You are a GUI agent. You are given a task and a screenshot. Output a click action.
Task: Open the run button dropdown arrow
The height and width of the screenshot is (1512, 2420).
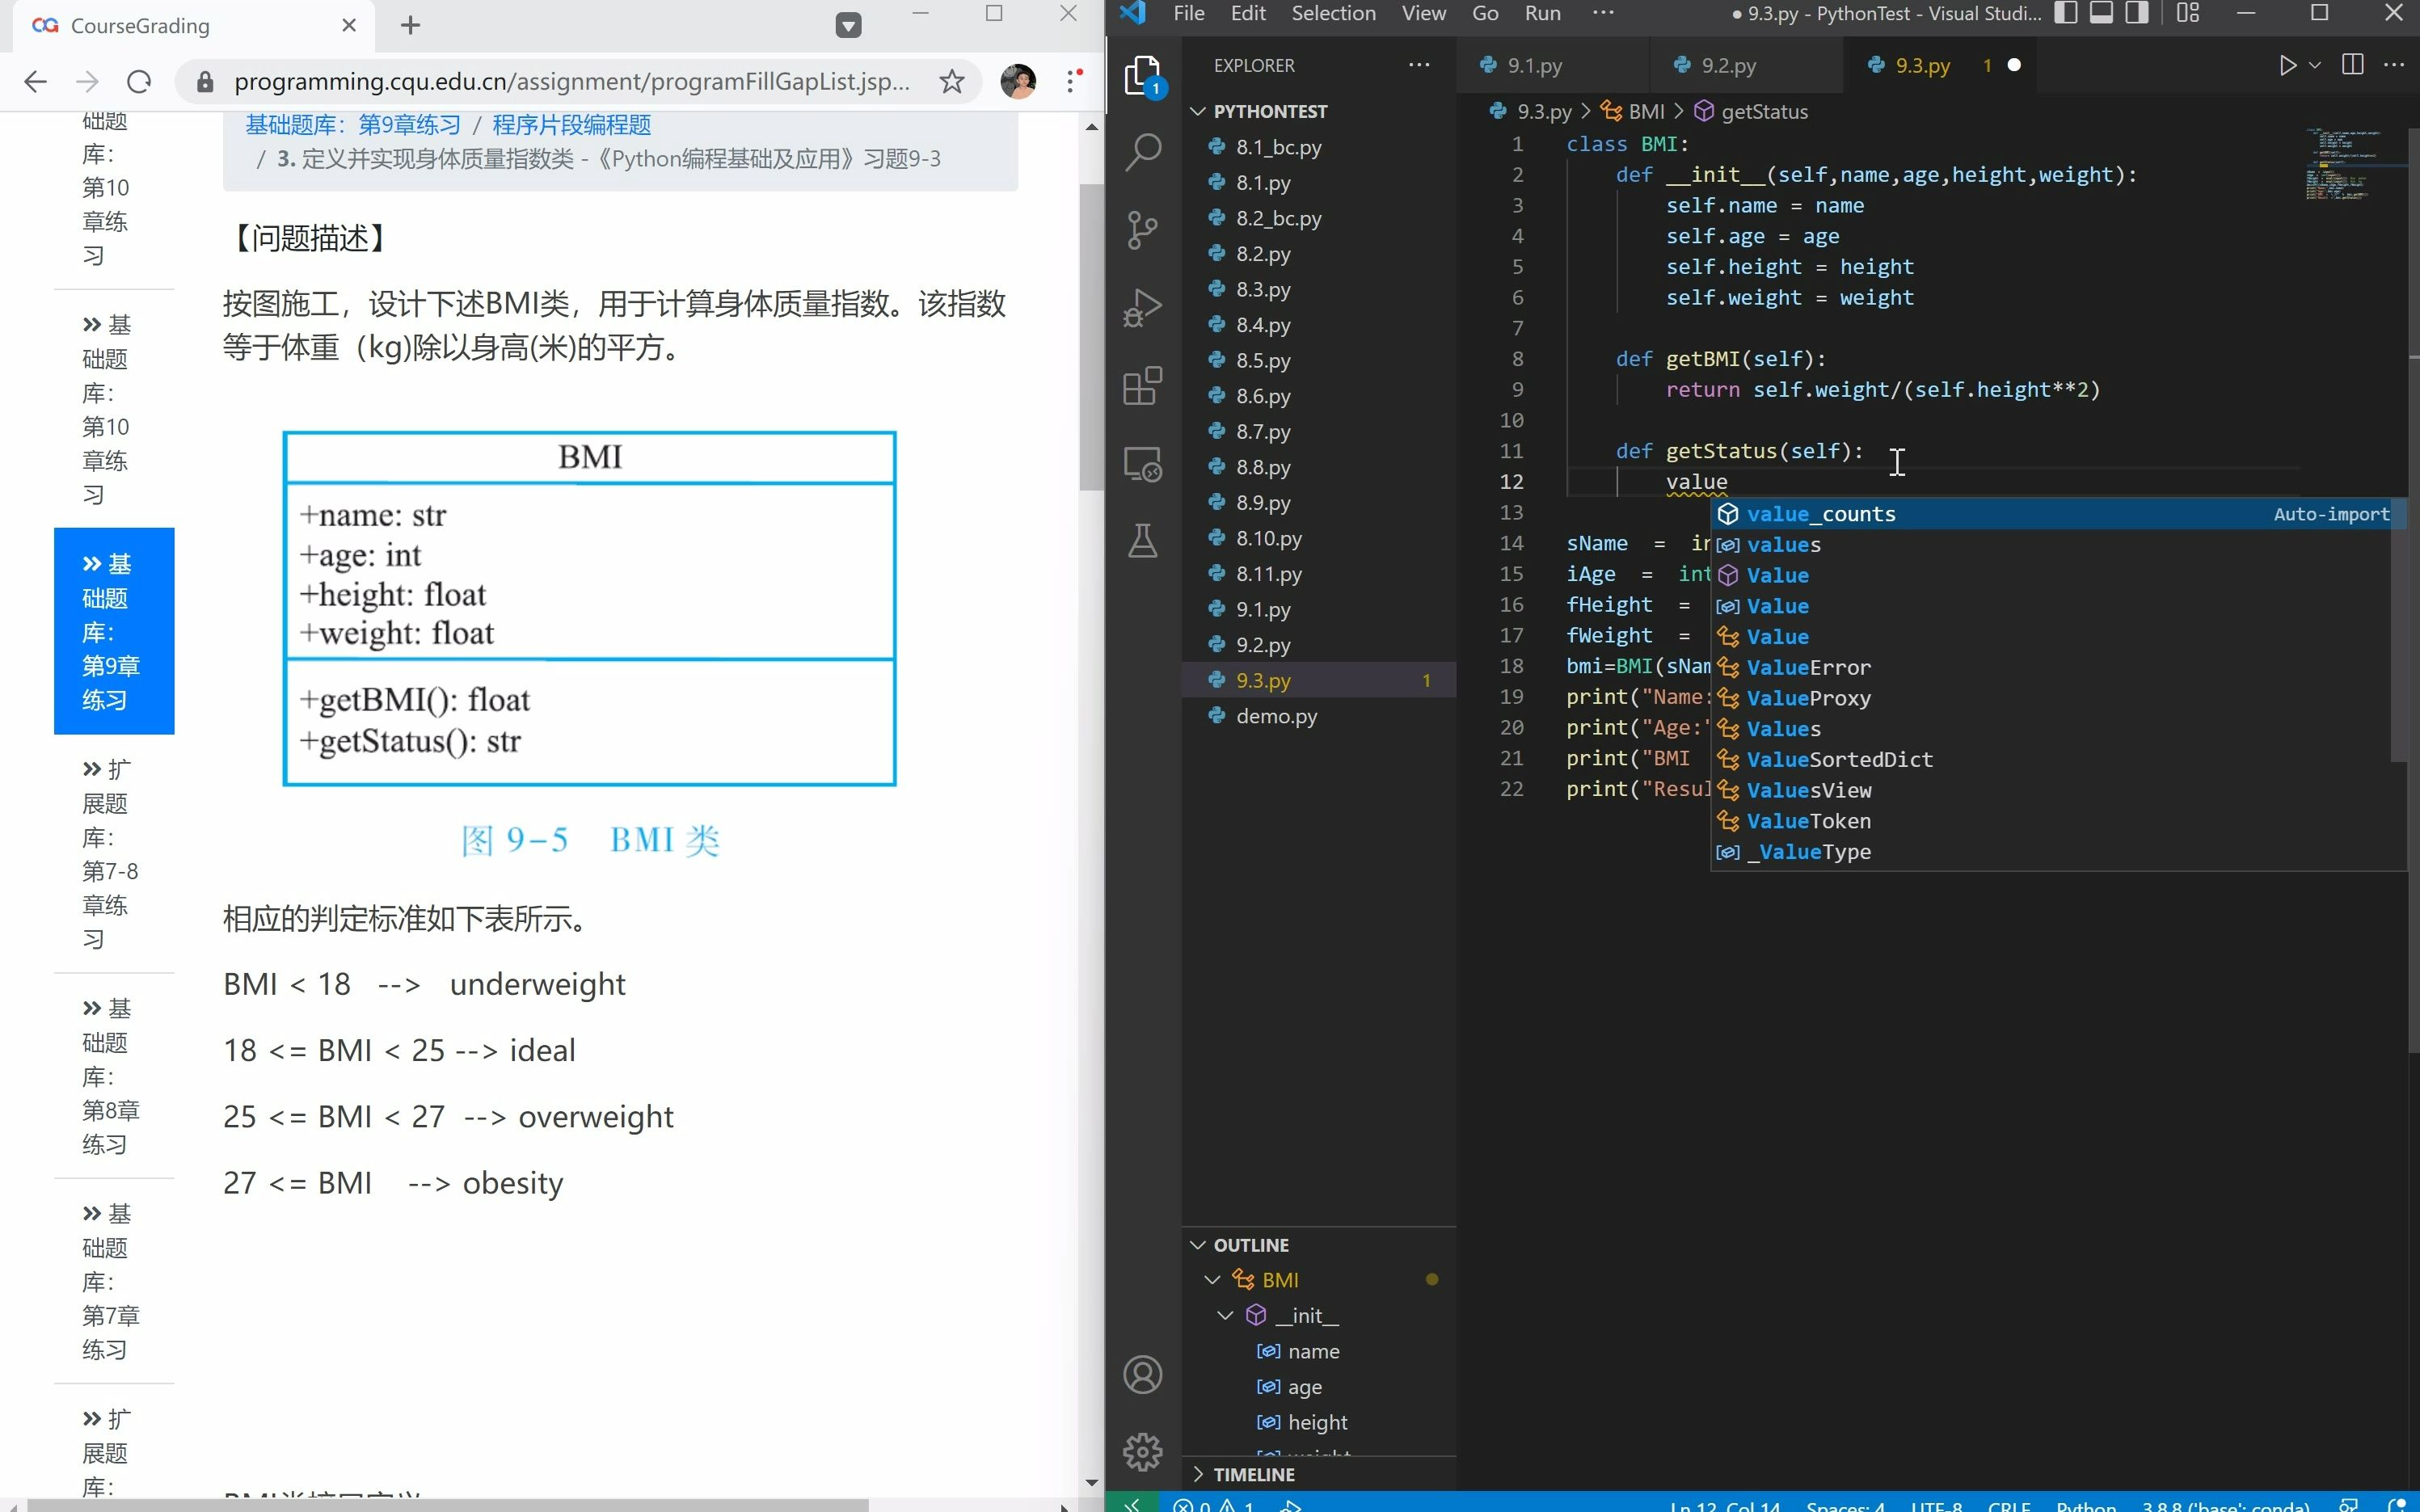[x=2314, y=66]
